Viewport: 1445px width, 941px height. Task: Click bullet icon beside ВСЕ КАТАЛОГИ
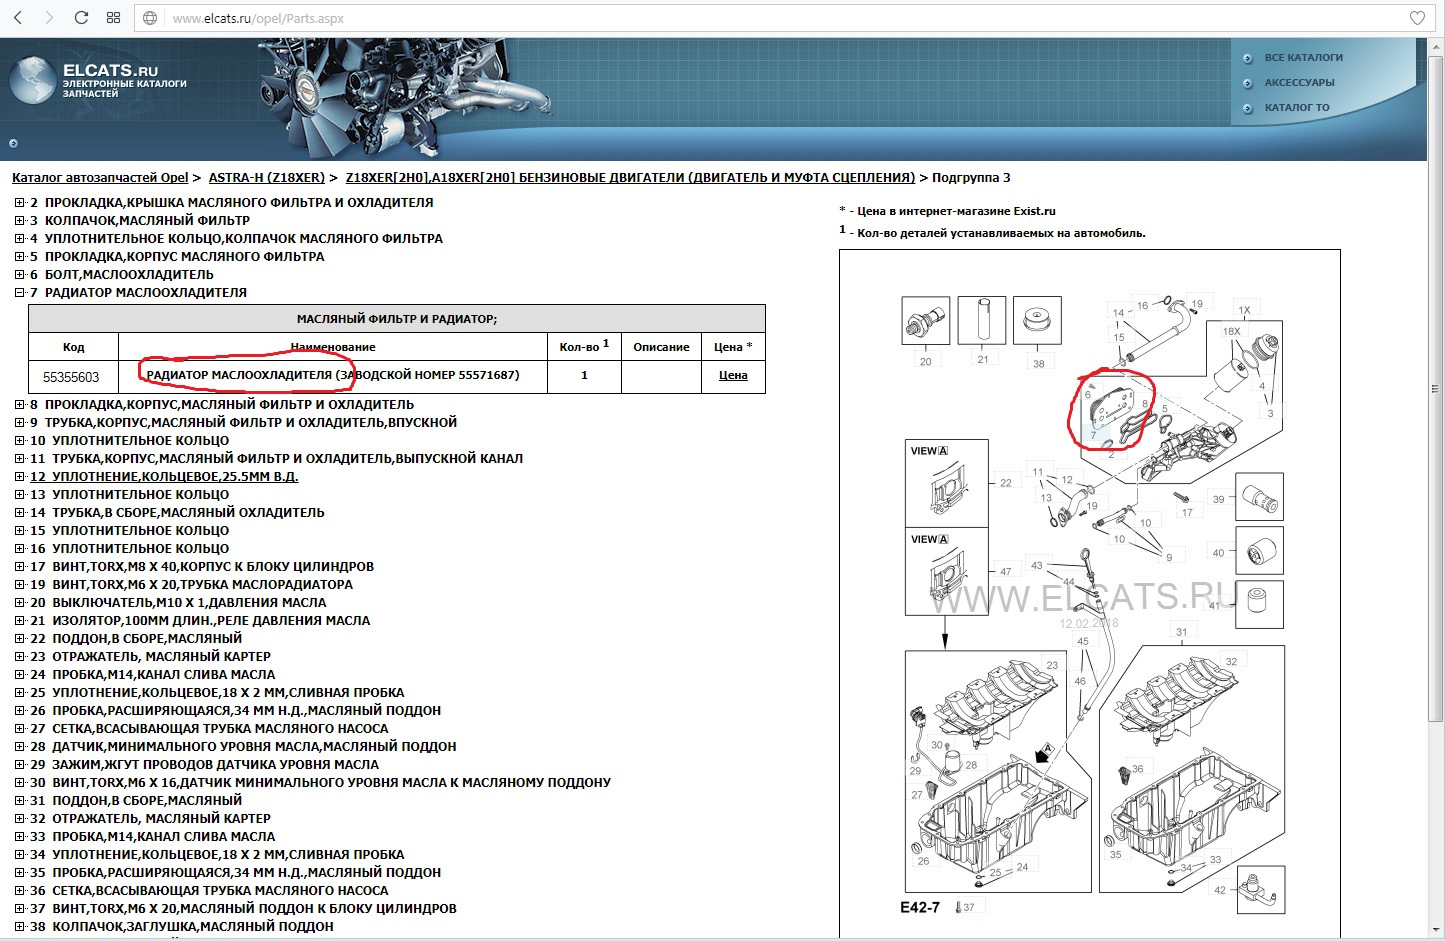pyautogui.click(x=1247, y=58)
